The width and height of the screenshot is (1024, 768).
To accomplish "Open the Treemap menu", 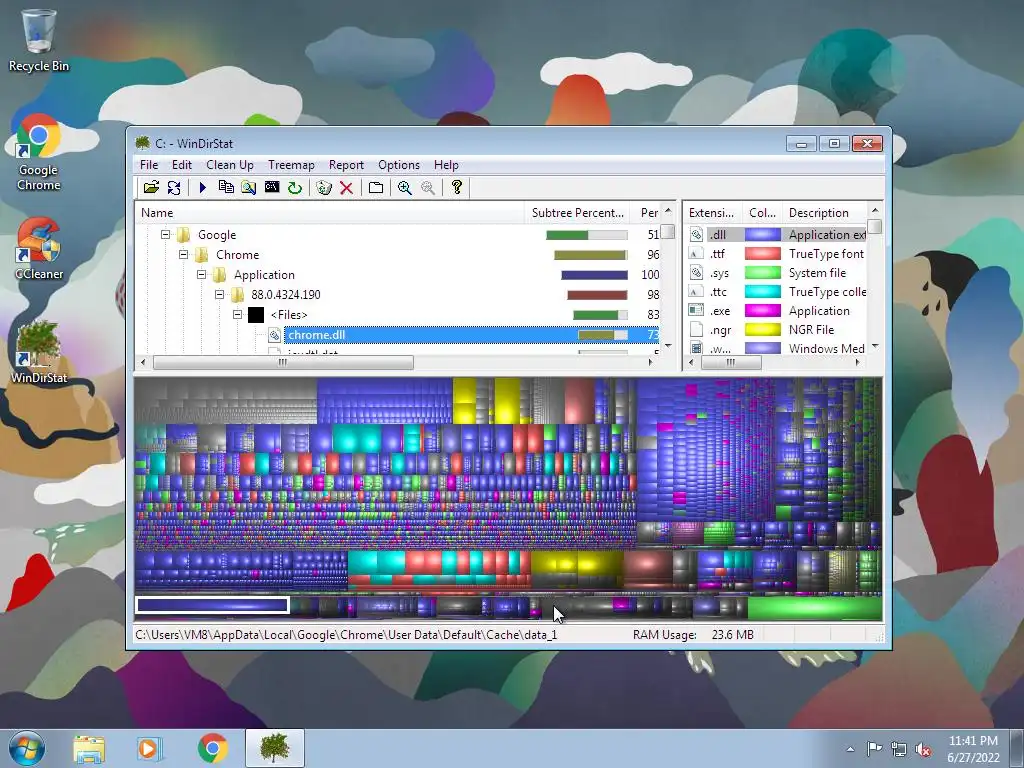I will (x=291, y=165).
